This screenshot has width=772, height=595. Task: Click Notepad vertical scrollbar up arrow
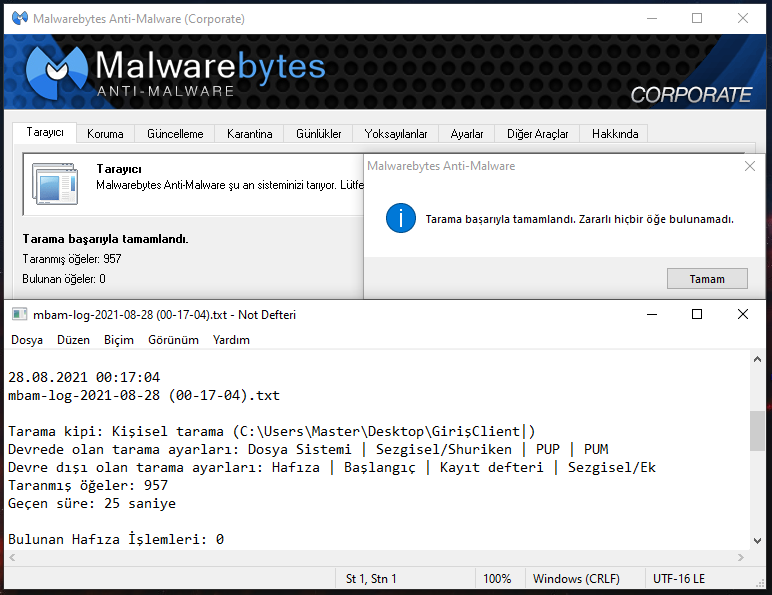757,359
